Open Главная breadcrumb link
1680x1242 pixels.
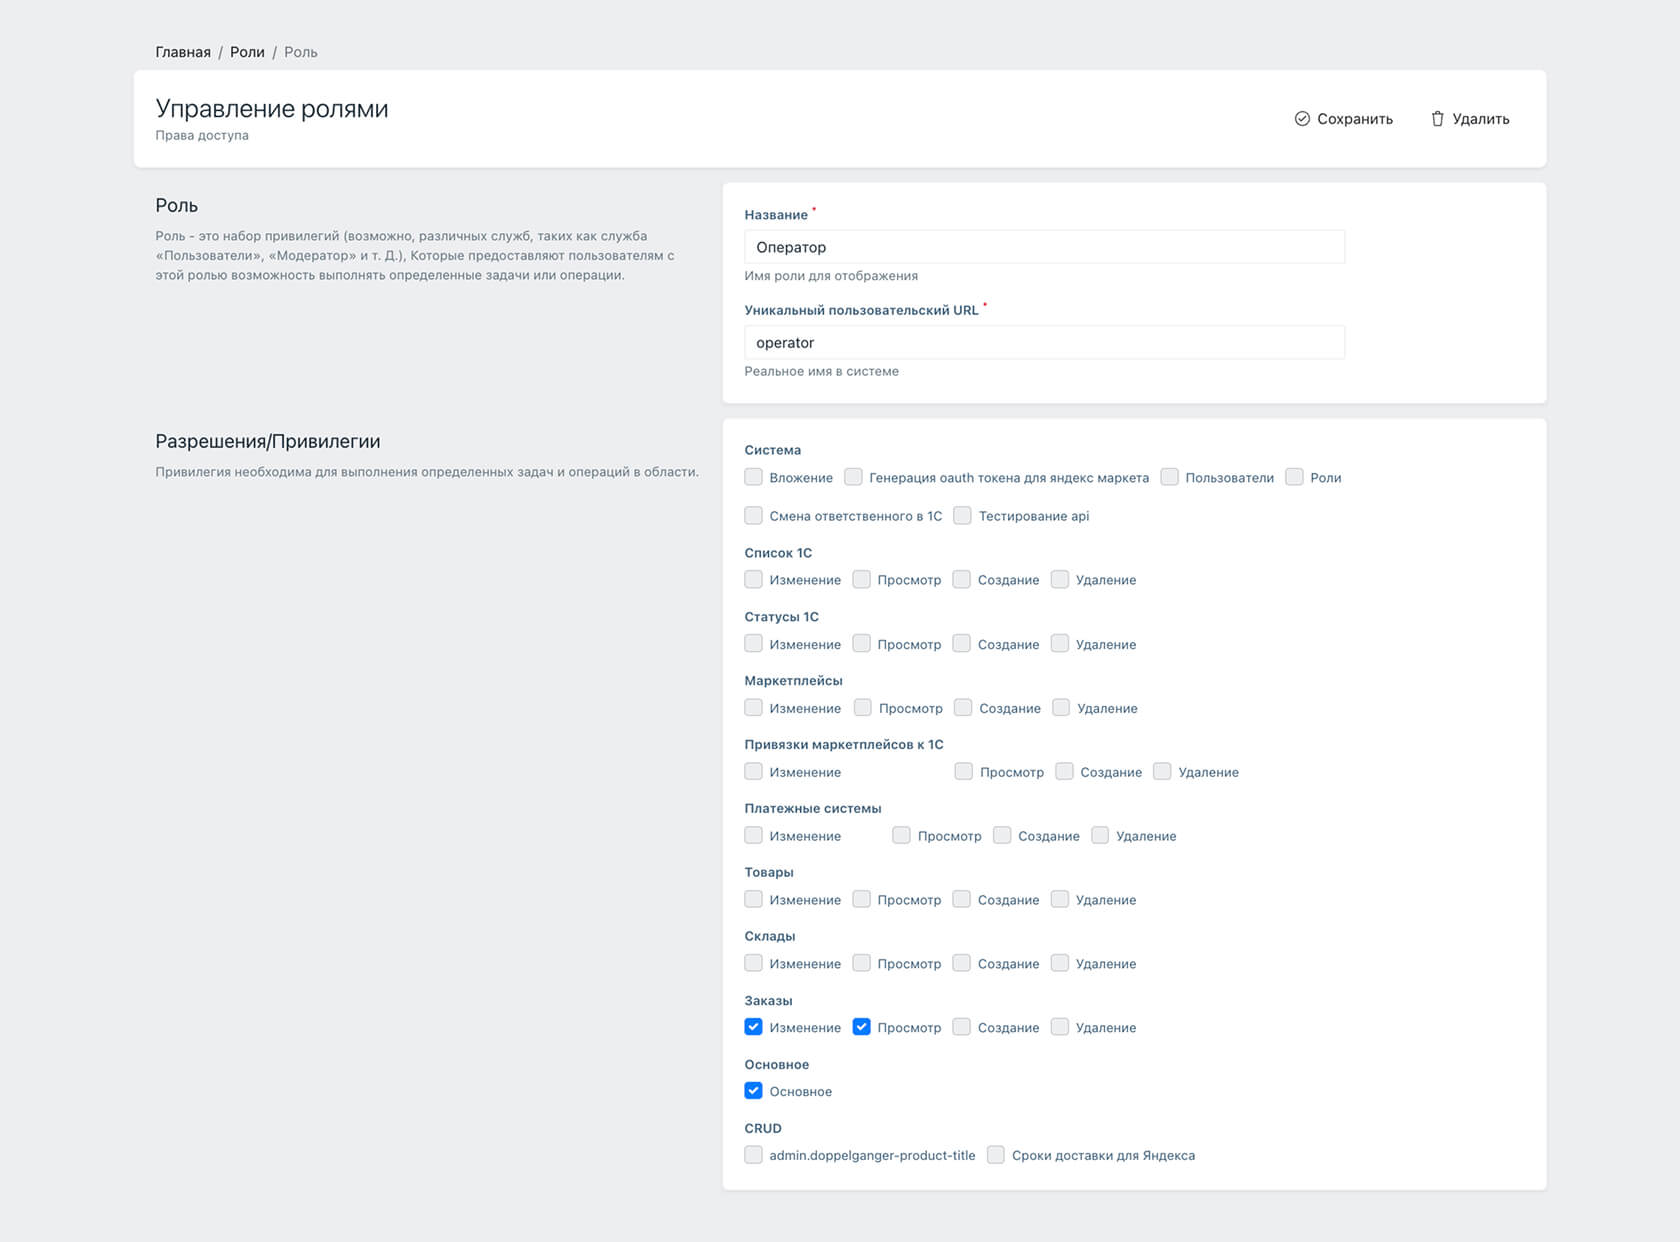point(183,52)
